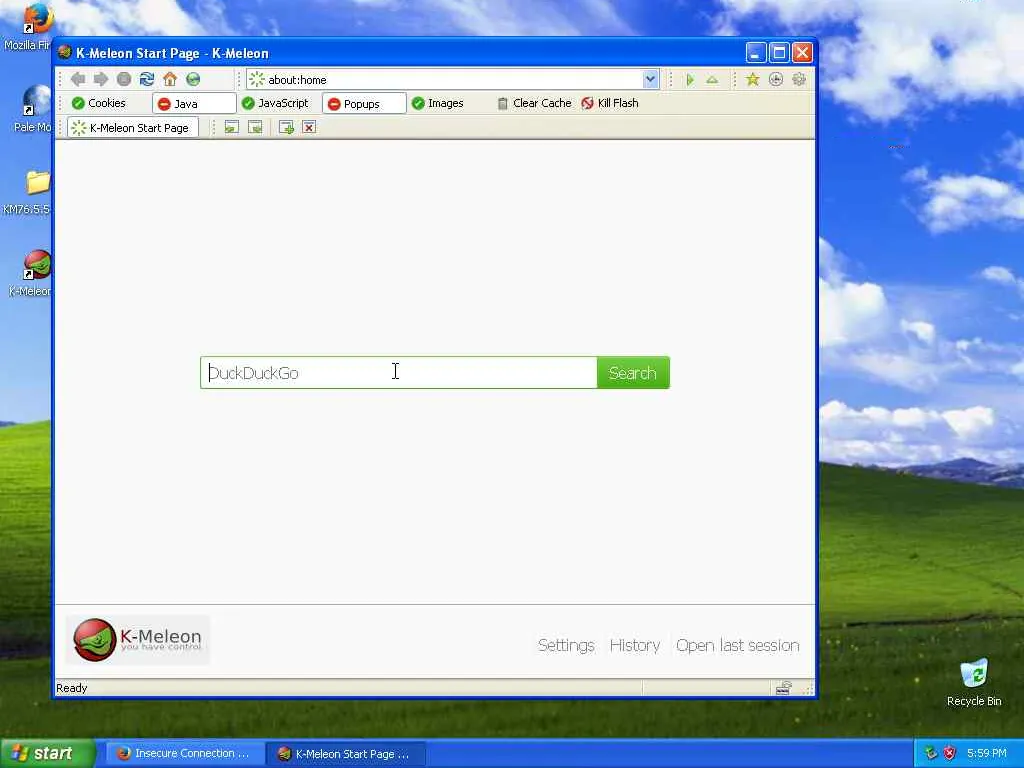Toggle JavaScript permission
Screen dimensions: 1024x768
[275, 103]
